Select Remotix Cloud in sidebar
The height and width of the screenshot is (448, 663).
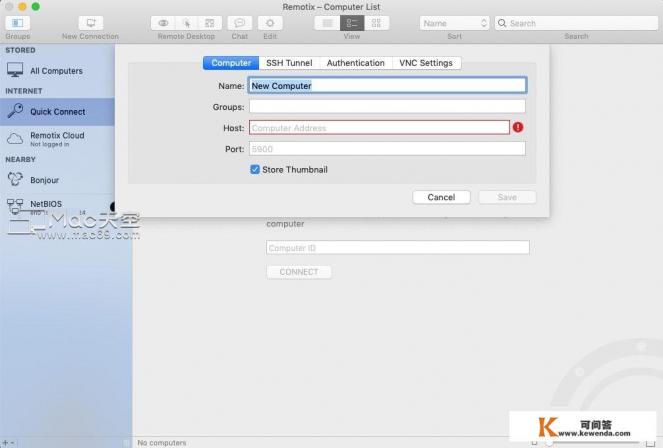pos(57,139)
